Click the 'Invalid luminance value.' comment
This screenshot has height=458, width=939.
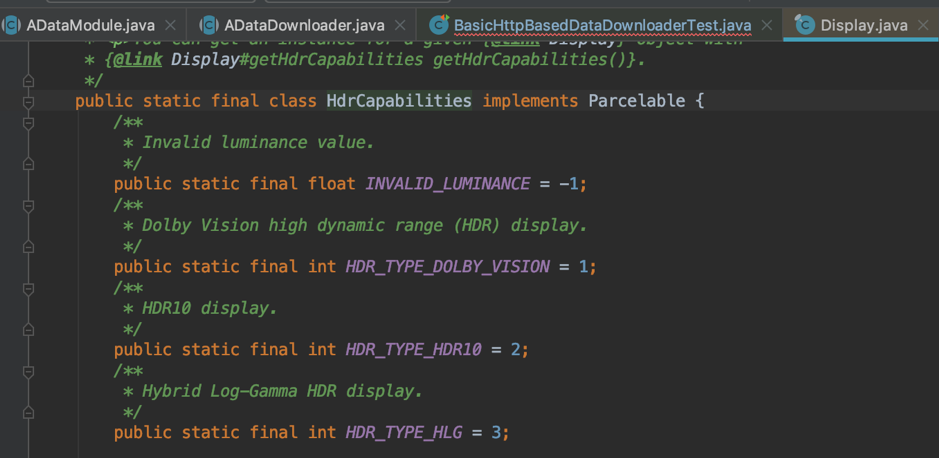pos(258,142)
